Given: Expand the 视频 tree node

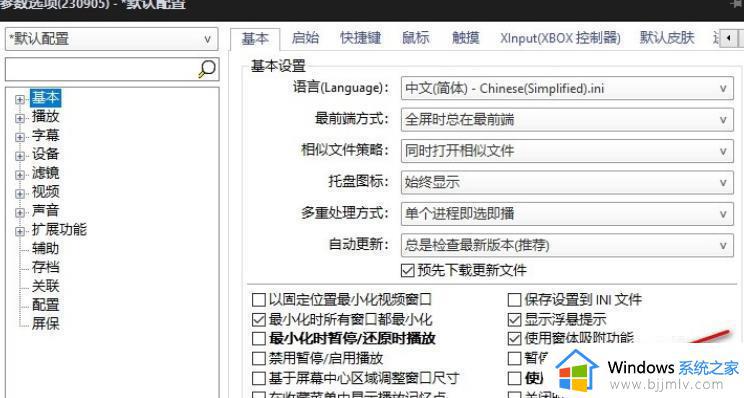Looking at the screenshot, I should pos(19,194).
